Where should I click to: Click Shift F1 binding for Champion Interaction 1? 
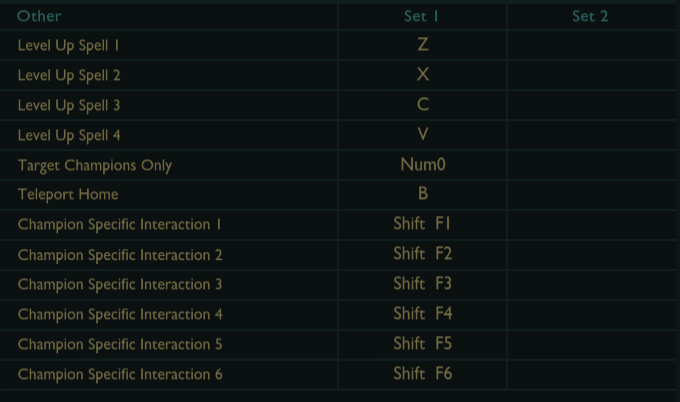coord(422,224)
